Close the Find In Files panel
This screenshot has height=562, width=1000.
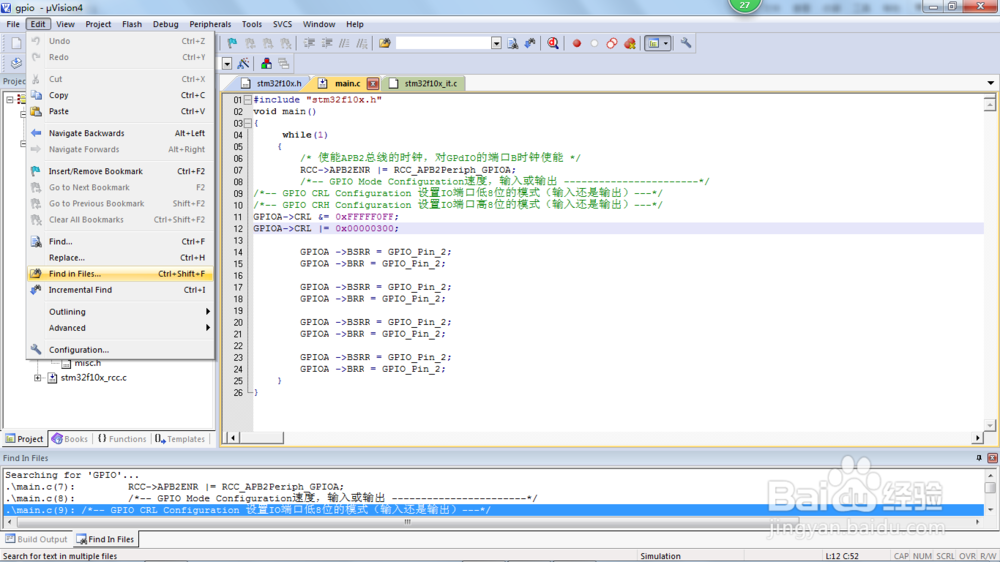(x=992, y=458)
